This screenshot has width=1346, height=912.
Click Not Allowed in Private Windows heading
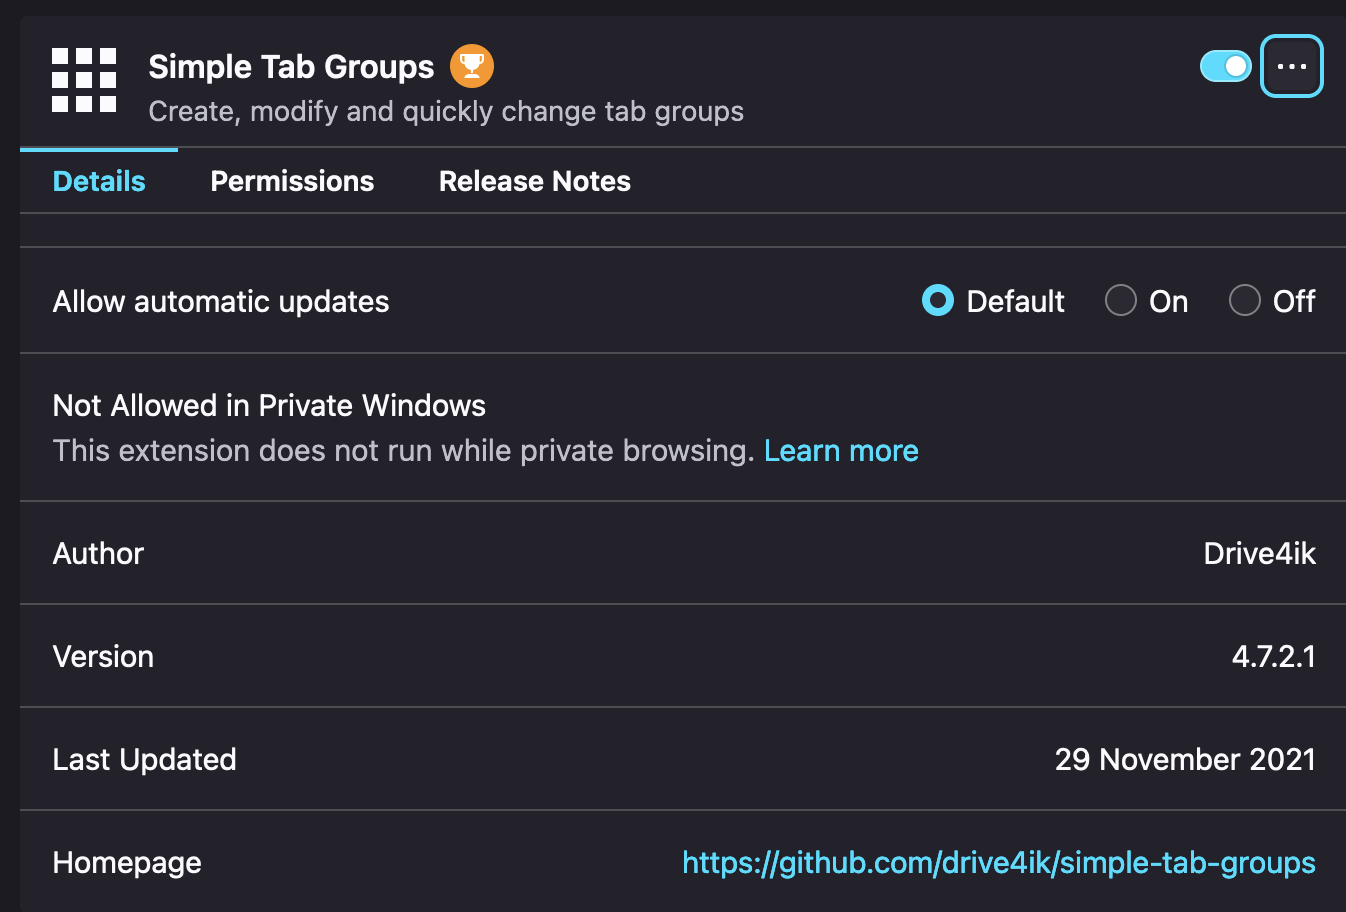pos(269,406)
